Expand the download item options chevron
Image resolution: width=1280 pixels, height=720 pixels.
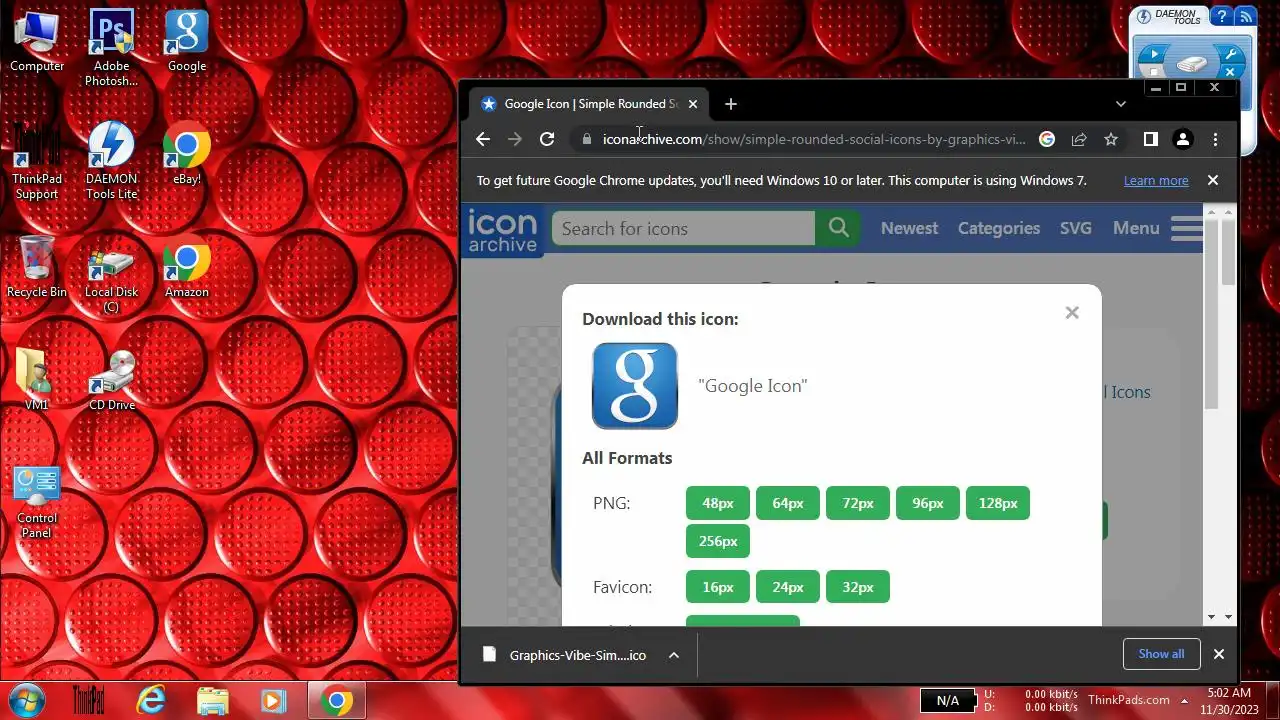[x=674, y=655]
